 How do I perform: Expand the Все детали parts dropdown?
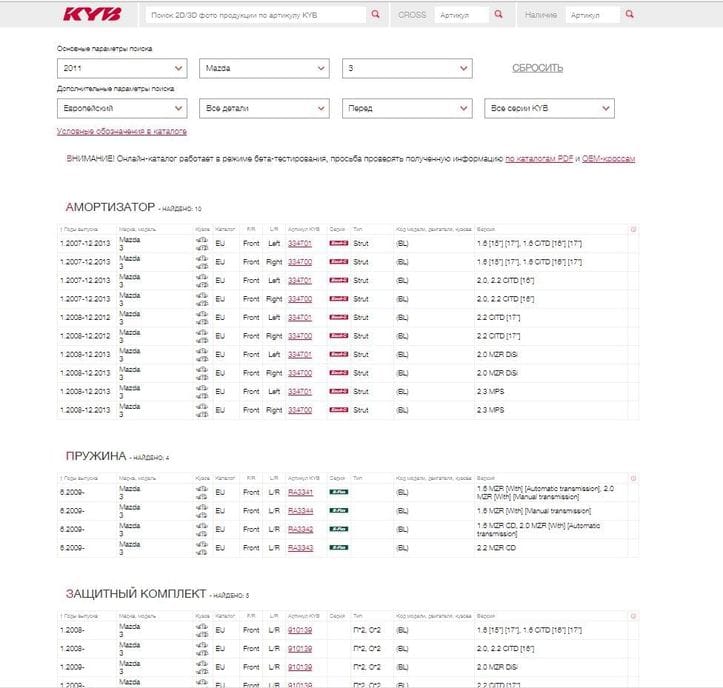pos(264,108)
